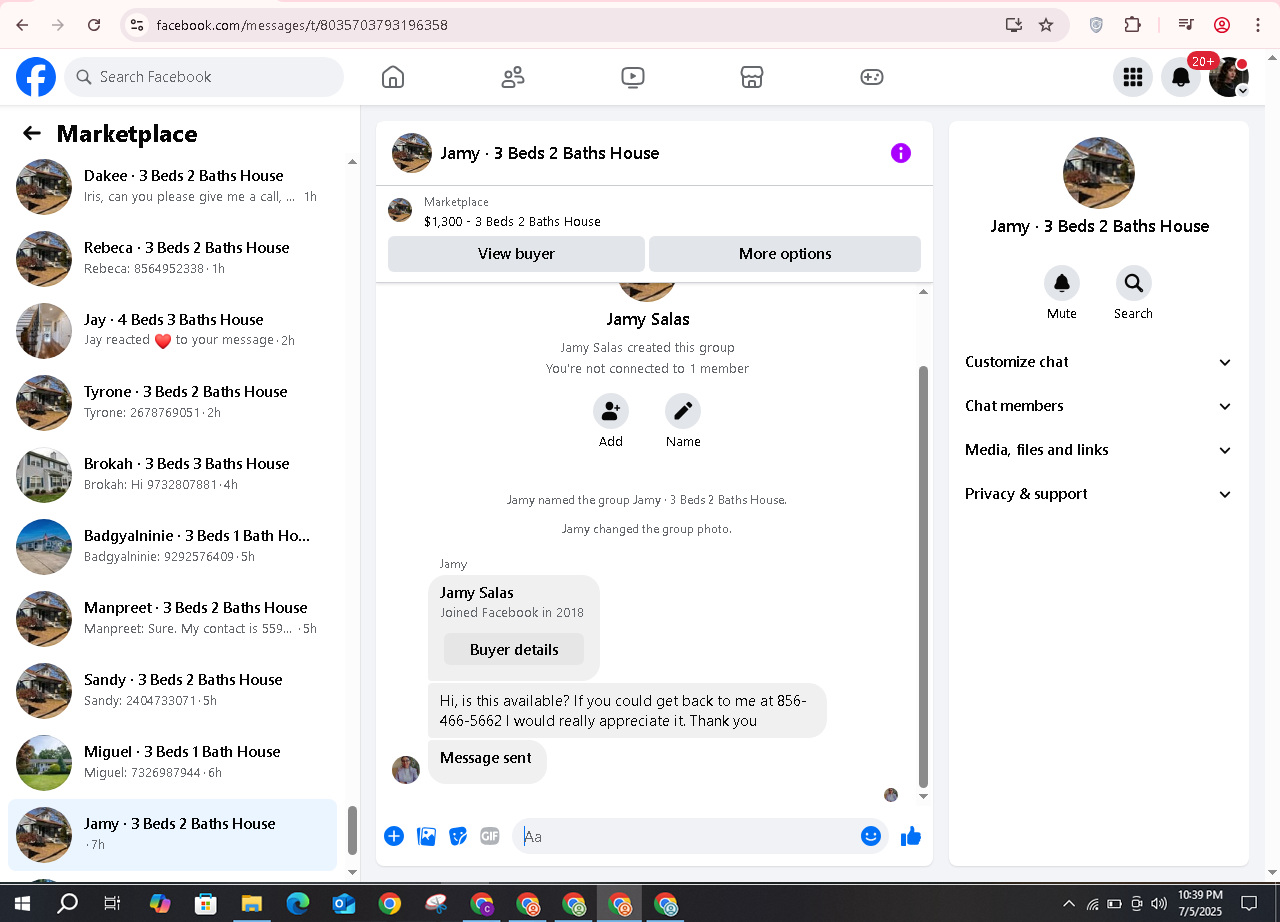Open the Tyrone conversation
This screenshot has height=922, width=1280.
coord(173,403)
